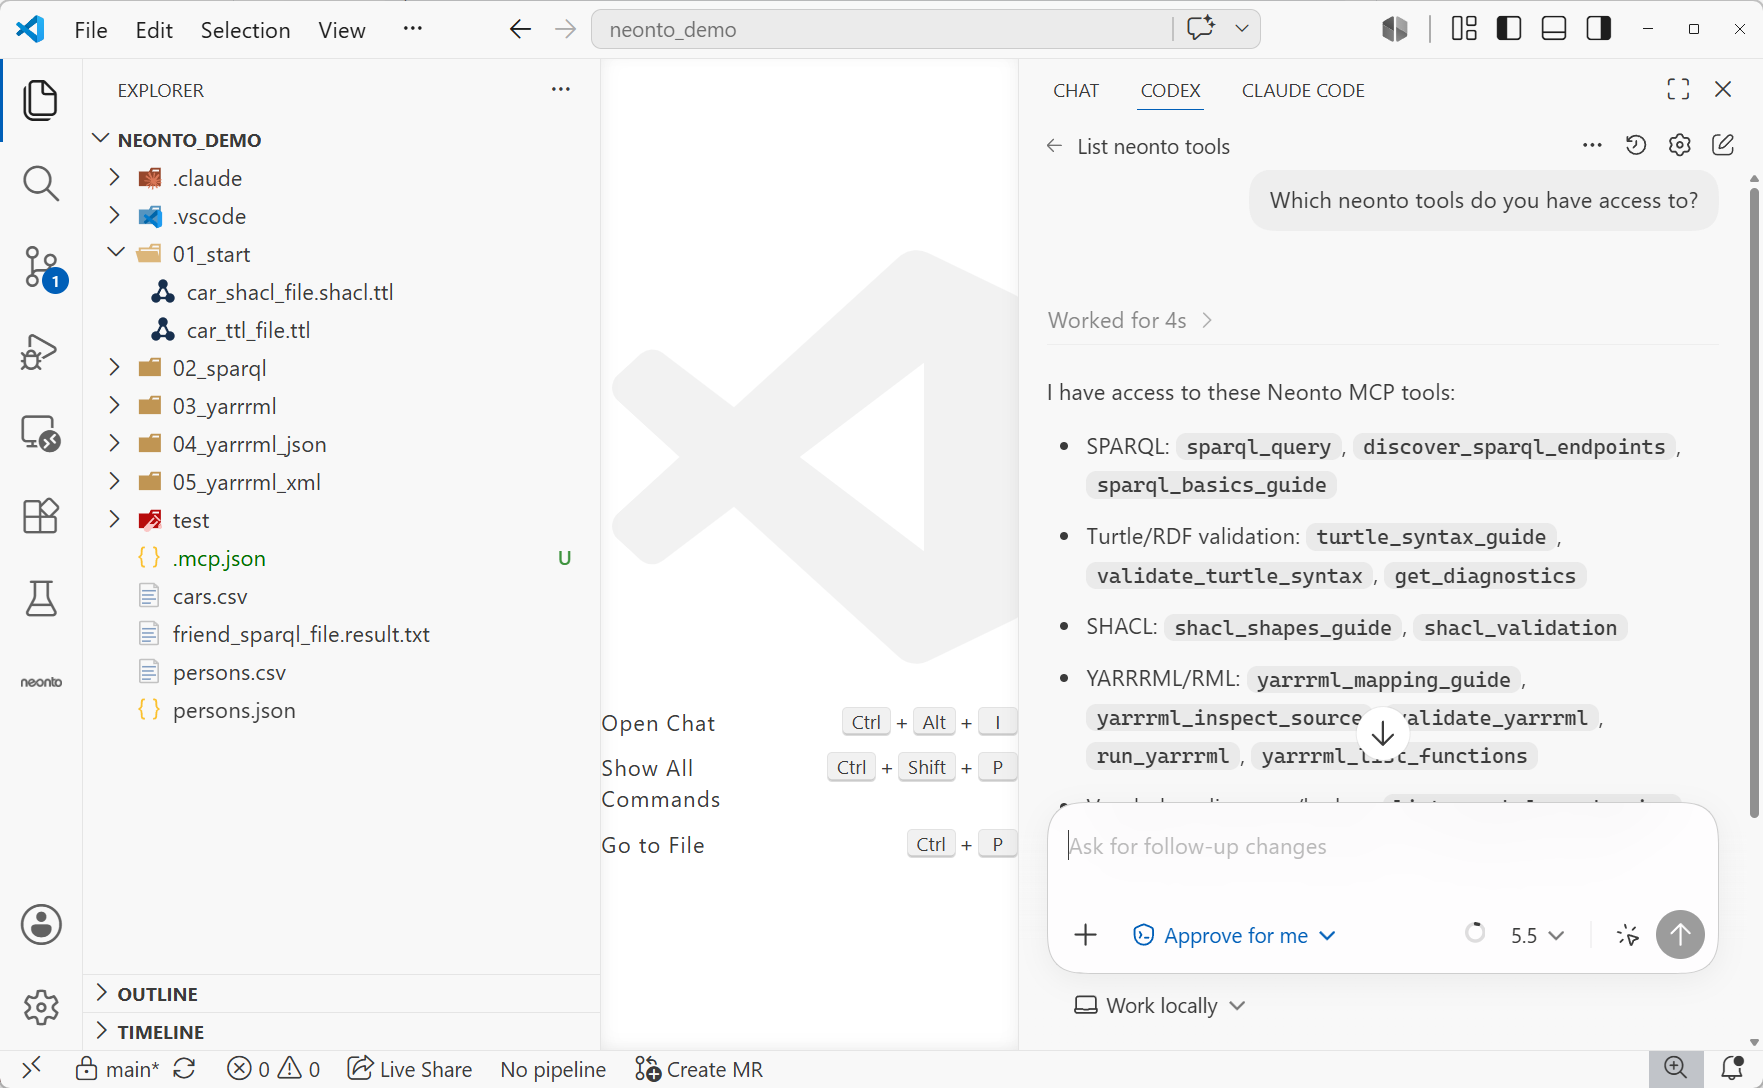Click the chat sparkle icon in title bar
Screen dimensions: 1763x1088
1200,29
